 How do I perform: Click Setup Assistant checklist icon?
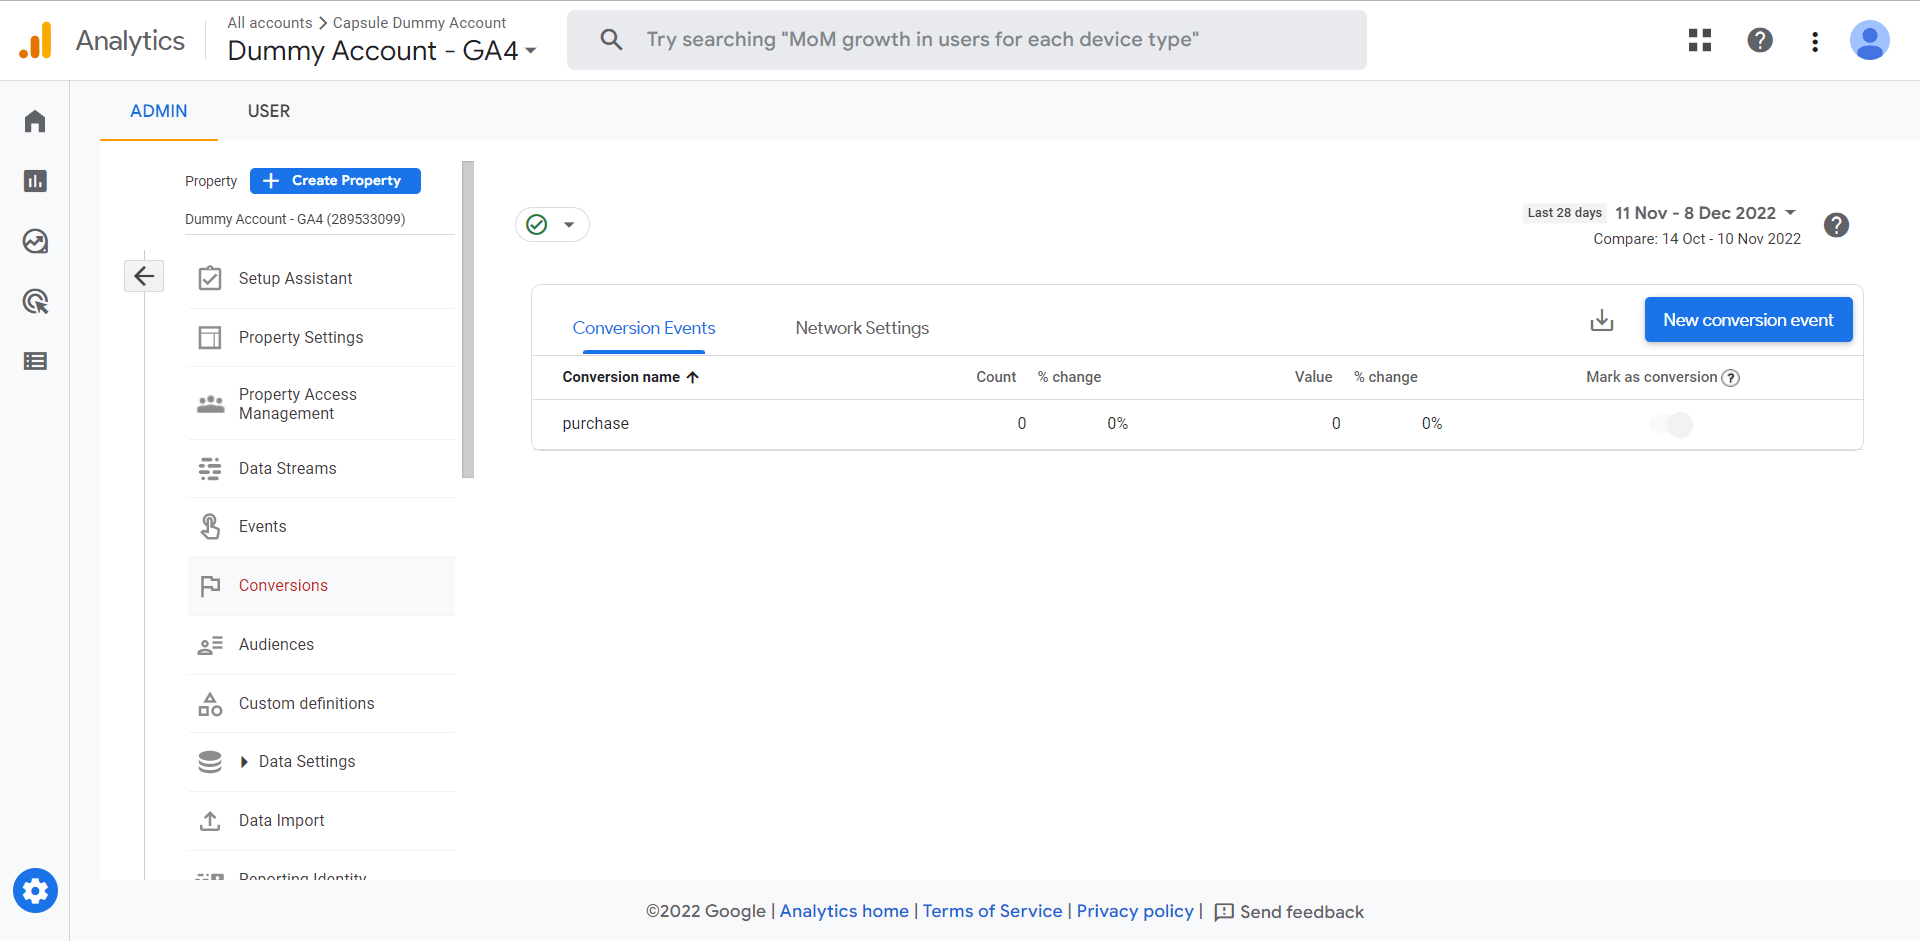point(210,278)
